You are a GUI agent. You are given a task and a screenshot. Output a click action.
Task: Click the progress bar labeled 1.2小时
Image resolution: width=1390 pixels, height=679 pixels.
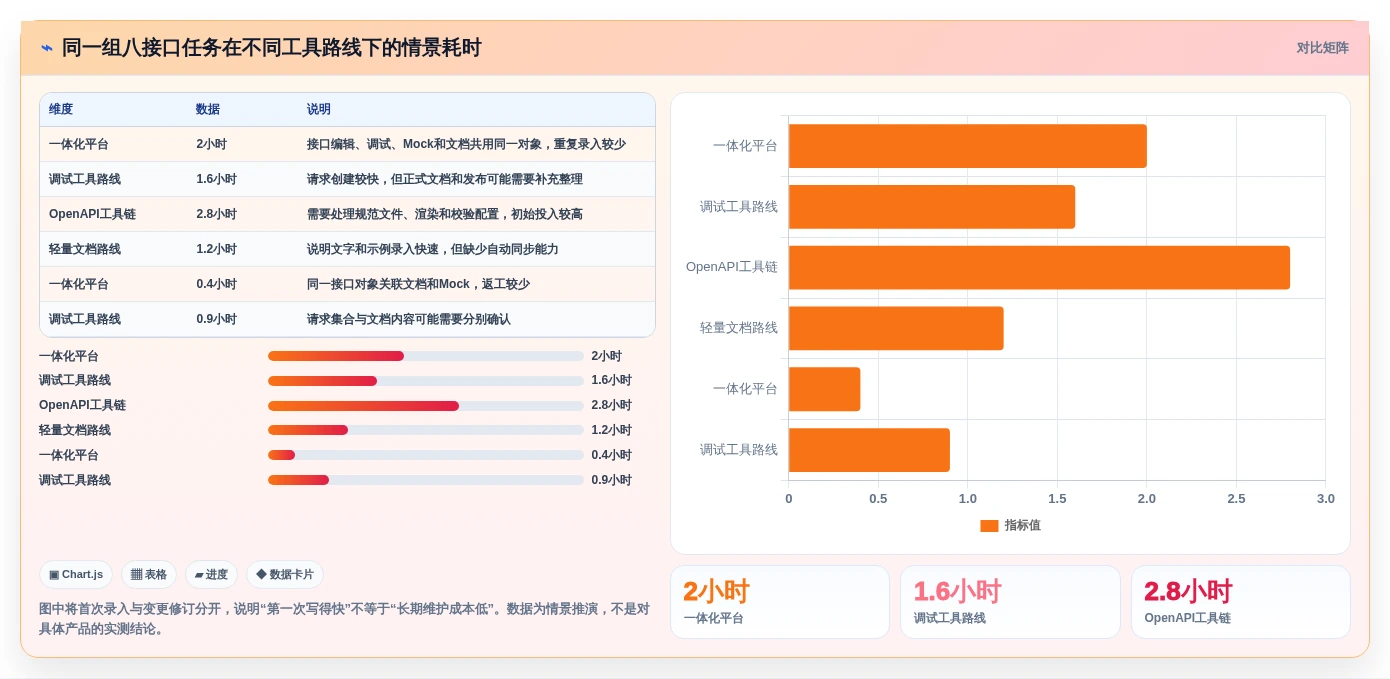pos(426,430)
